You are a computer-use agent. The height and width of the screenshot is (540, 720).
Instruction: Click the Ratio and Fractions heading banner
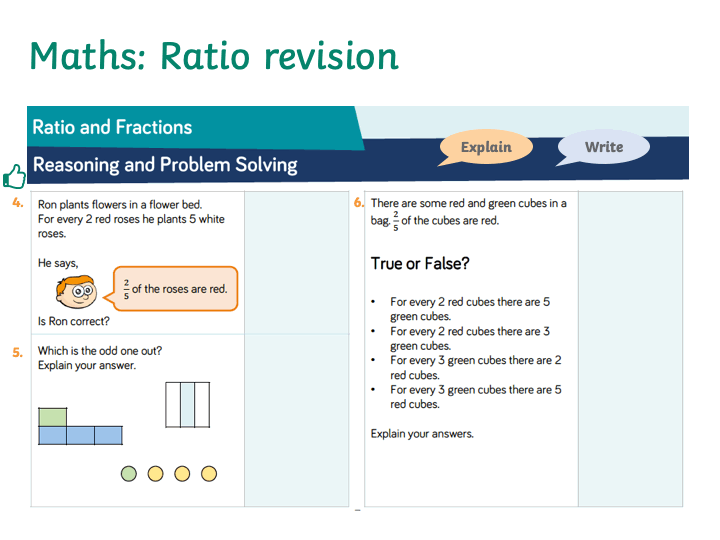tap(195, 128)
